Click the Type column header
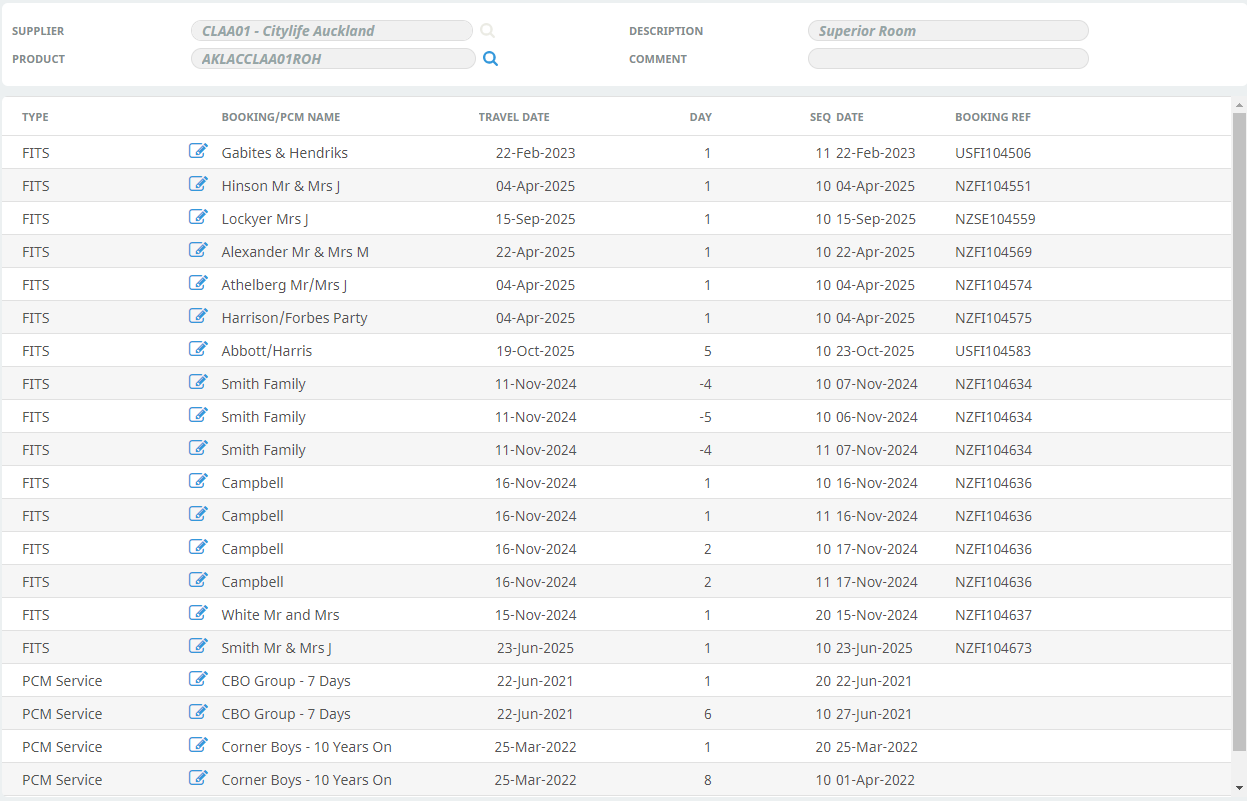1247x801 pixels. [35, 117]
